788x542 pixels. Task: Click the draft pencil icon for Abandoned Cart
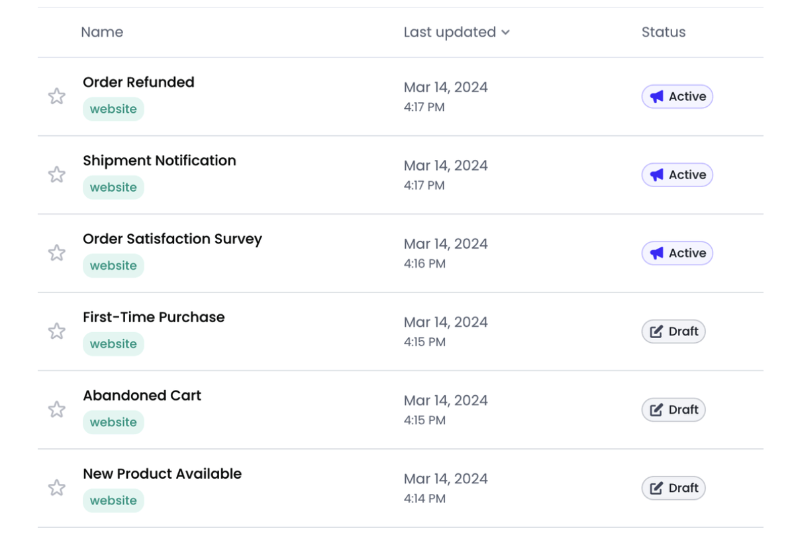tap(656, 410)
